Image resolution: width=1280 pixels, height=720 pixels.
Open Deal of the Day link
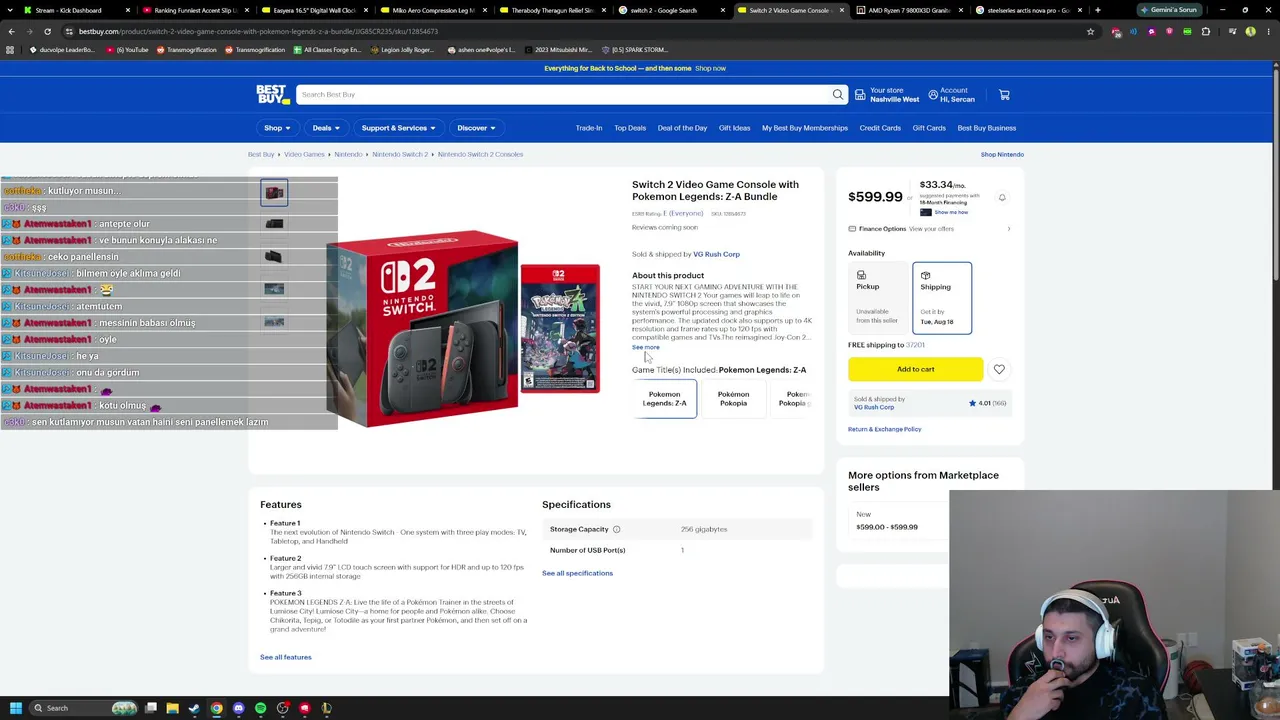(x=682, y=128)
